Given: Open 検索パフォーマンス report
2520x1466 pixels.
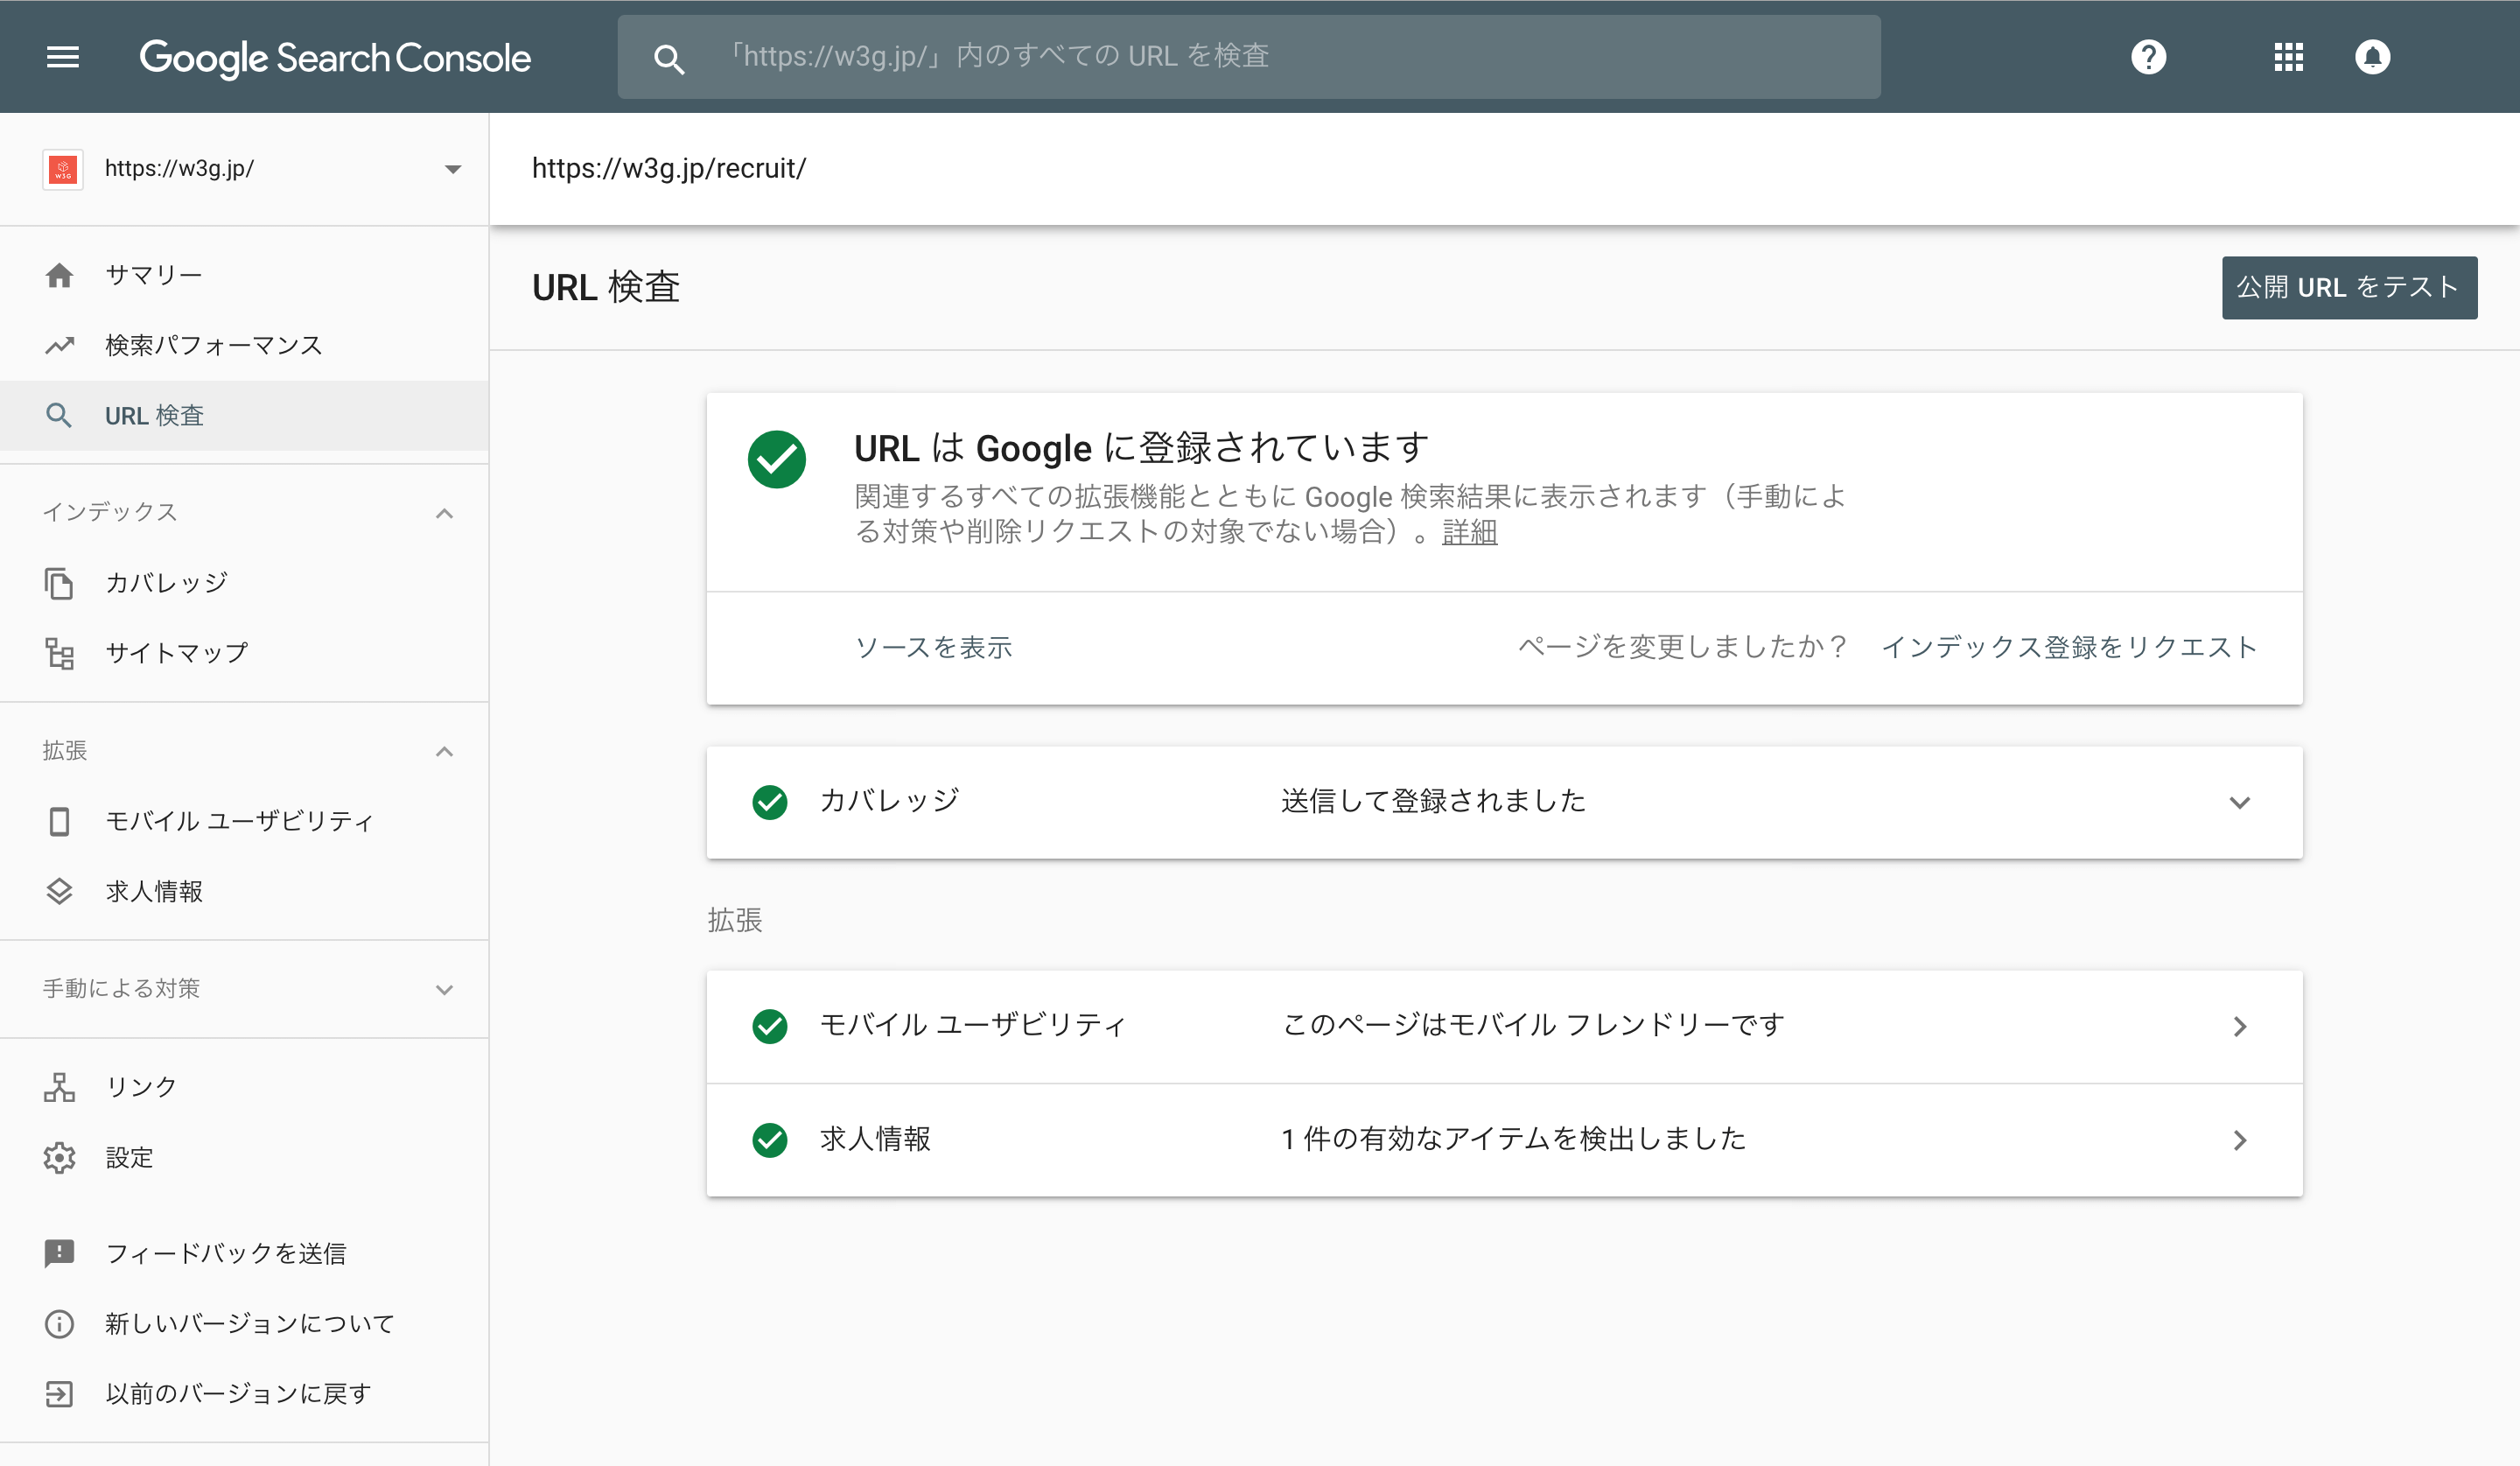Looking at the screenshot, I should [244, 345].
